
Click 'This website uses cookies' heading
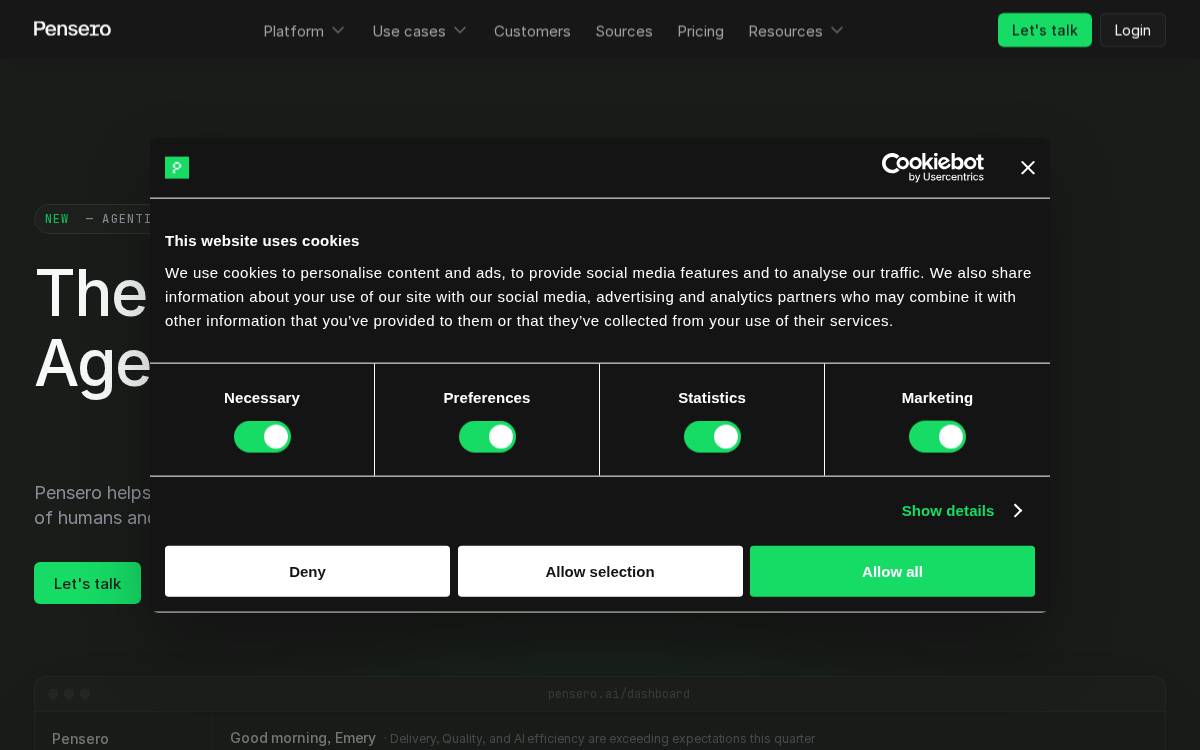262,241
